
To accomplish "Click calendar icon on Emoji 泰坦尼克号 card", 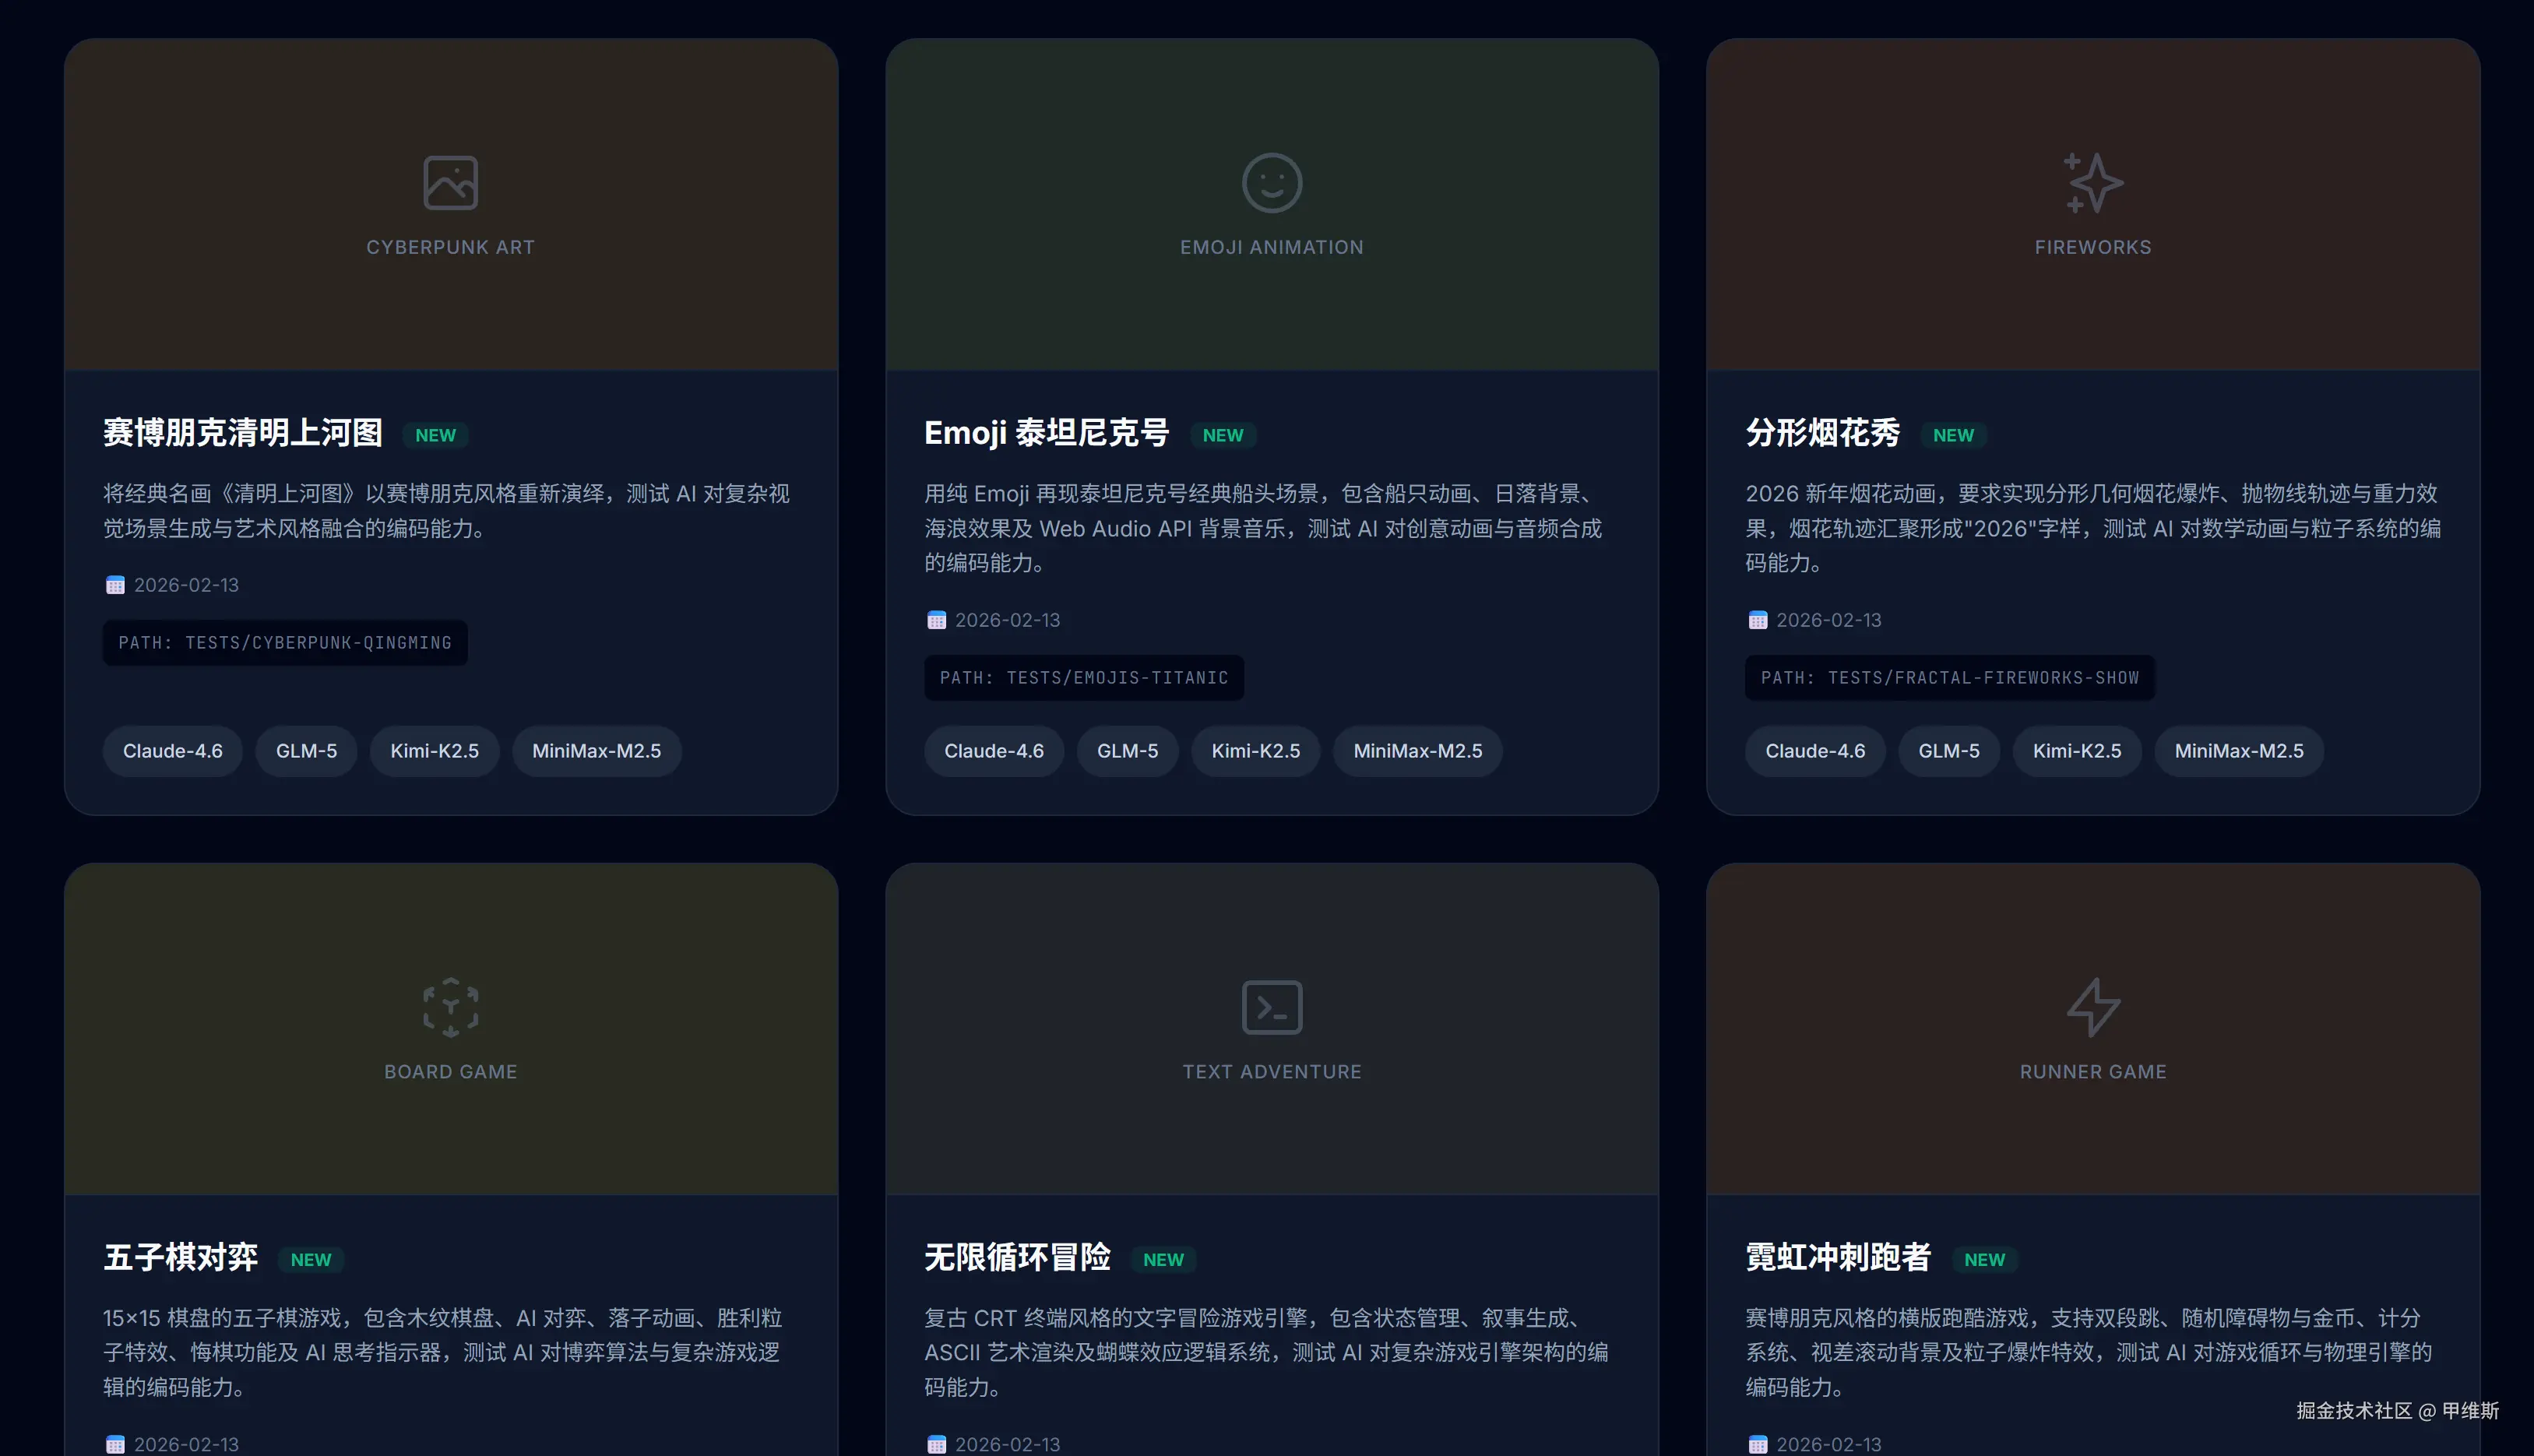I will click(936, 621).
